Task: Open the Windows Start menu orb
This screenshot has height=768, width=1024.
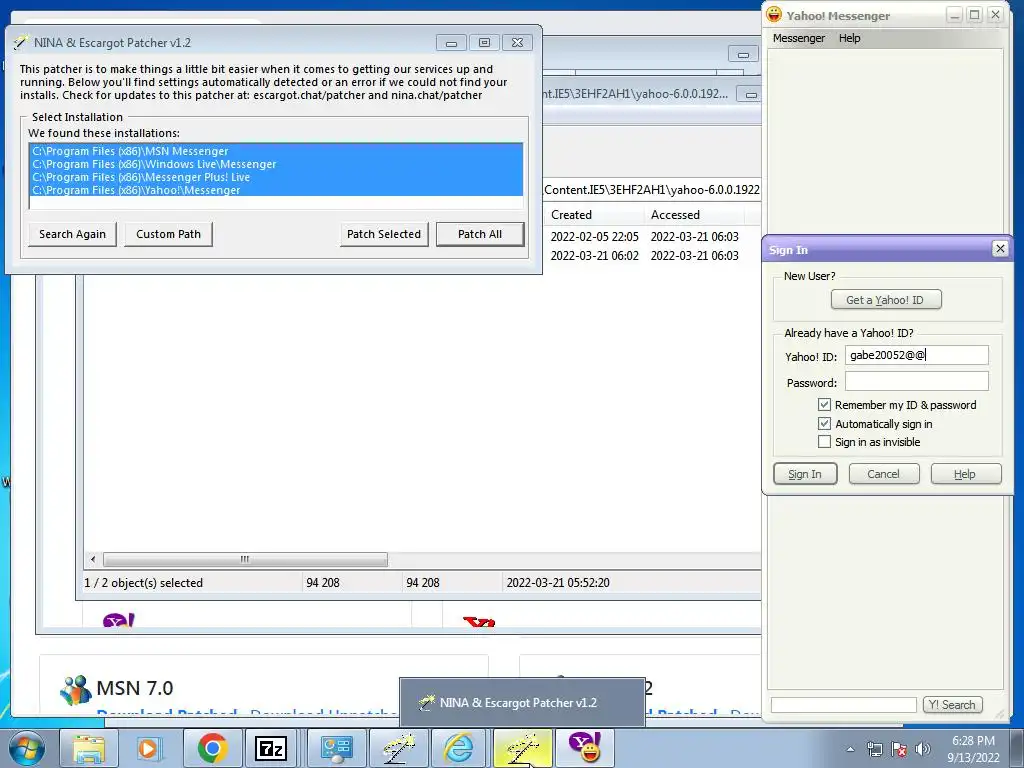Action: (x=27, y=748)
